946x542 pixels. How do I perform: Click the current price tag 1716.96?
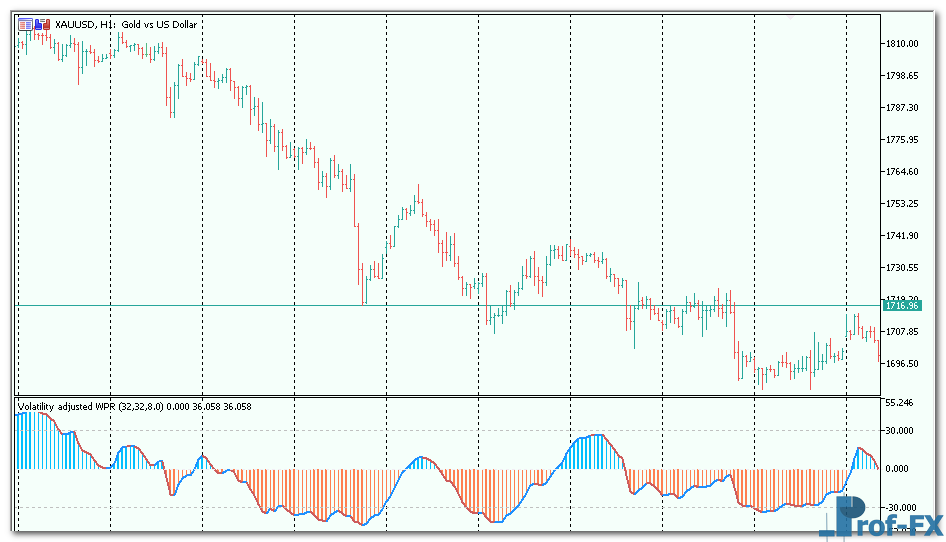tap(902, 306)
